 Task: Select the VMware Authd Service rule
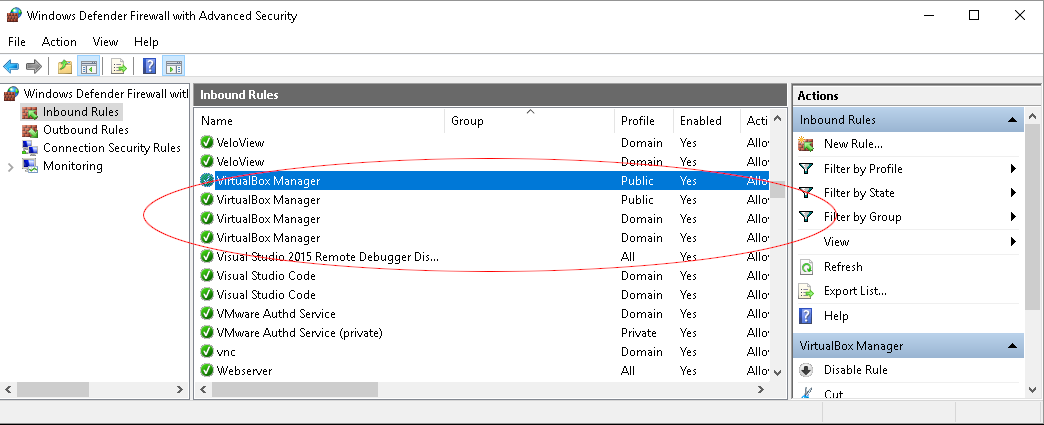[483, 314]
